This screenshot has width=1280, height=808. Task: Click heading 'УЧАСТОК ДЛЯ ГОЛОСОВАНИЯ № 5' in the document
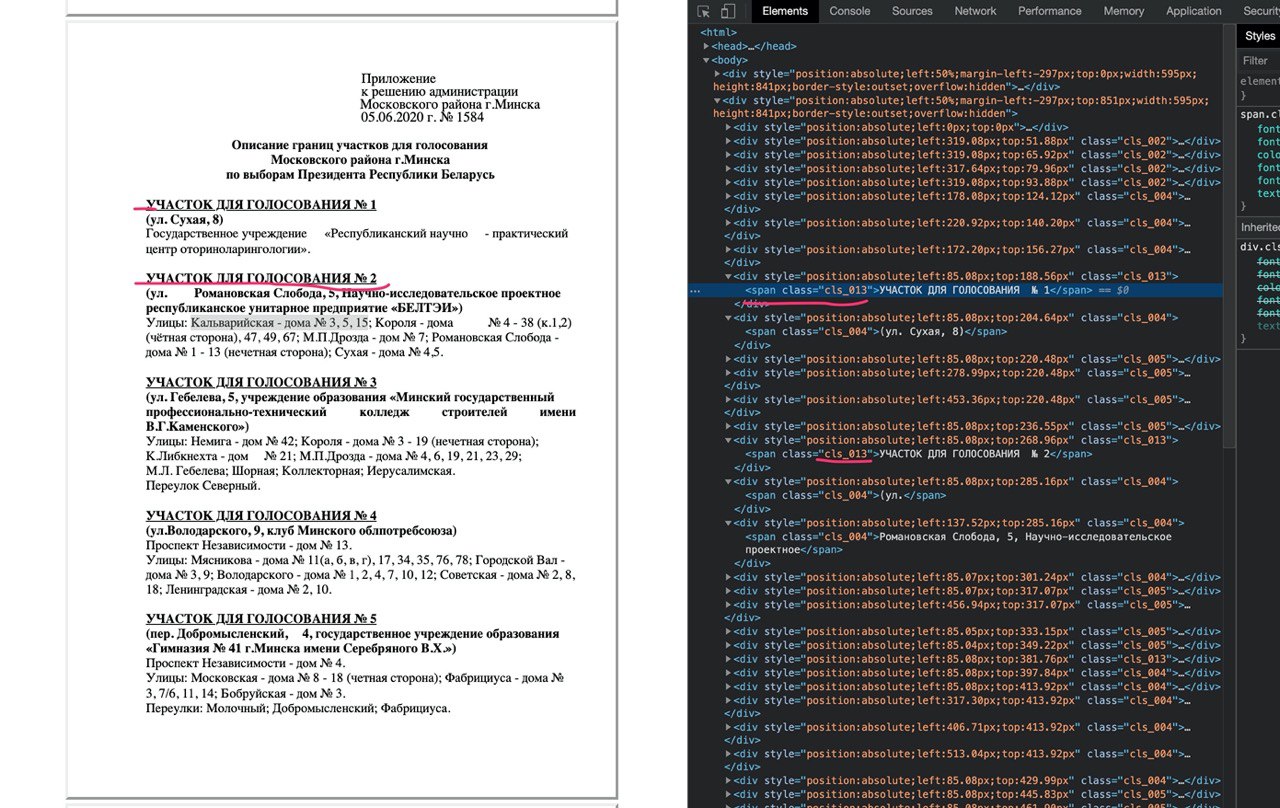[x=261, y=619]
